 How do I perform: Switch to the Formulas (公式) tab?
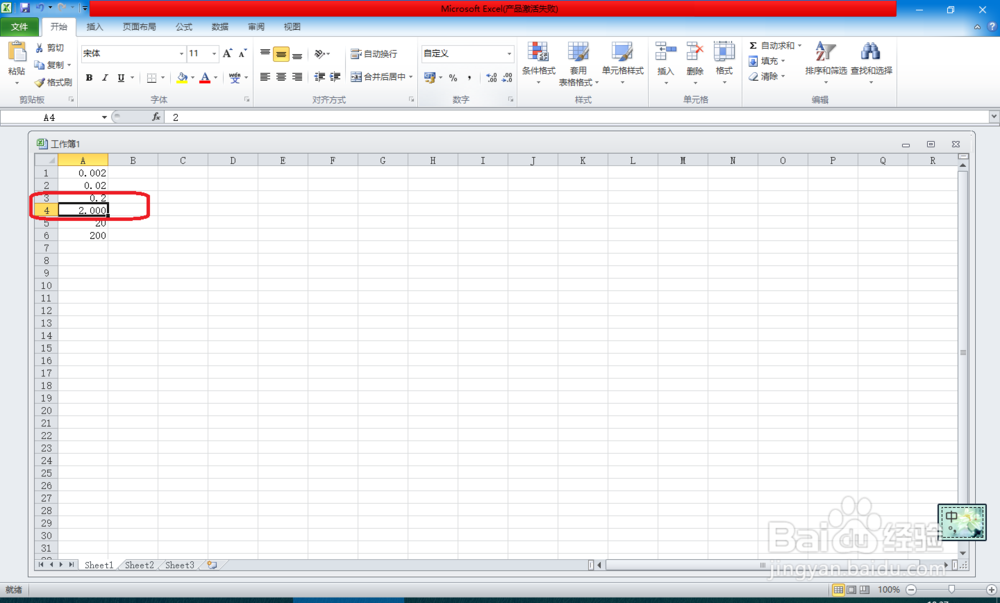(184, 27)
